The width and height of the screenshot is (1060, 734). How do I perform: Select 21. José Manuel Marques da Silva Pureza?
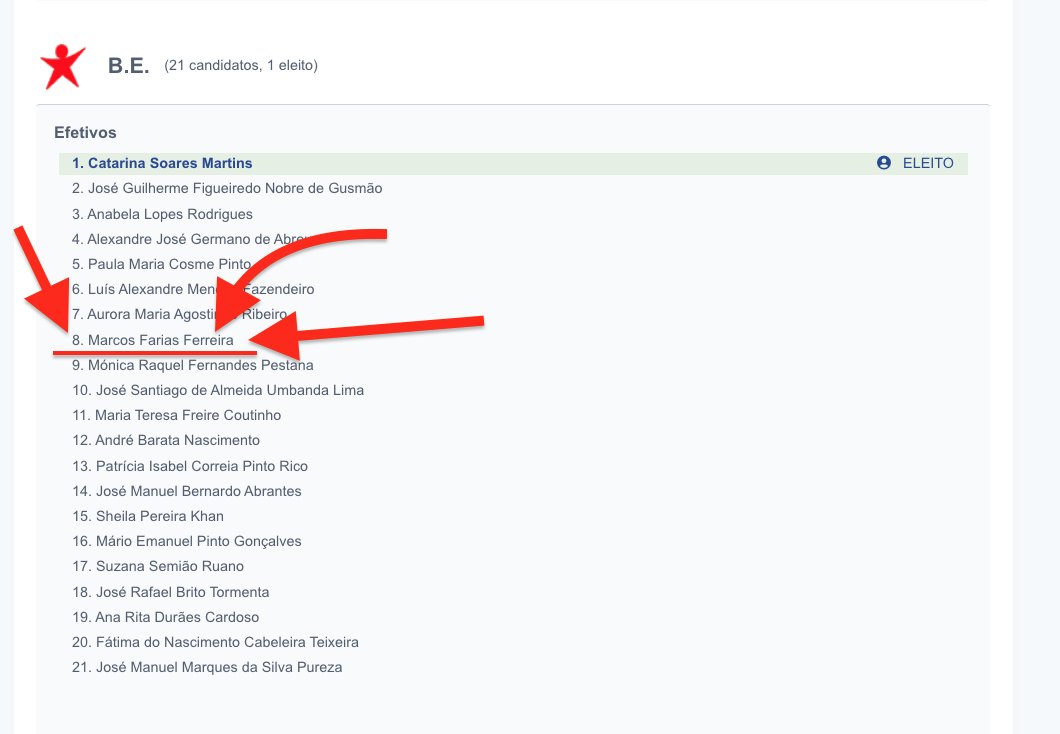tap(207, 667)
